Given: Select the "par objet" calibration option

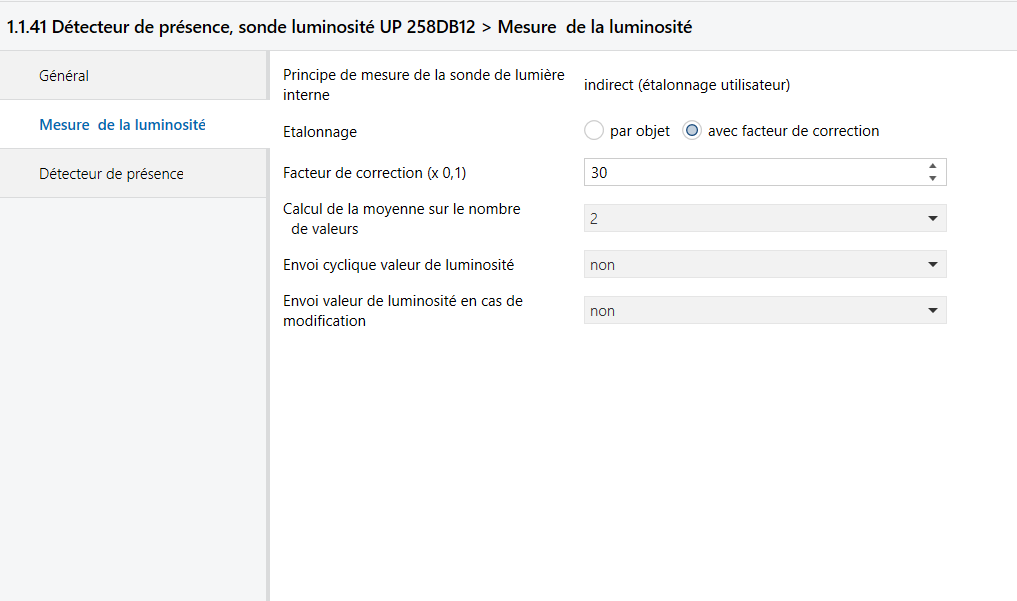Looking at the screenshot, I should (594, 131).
